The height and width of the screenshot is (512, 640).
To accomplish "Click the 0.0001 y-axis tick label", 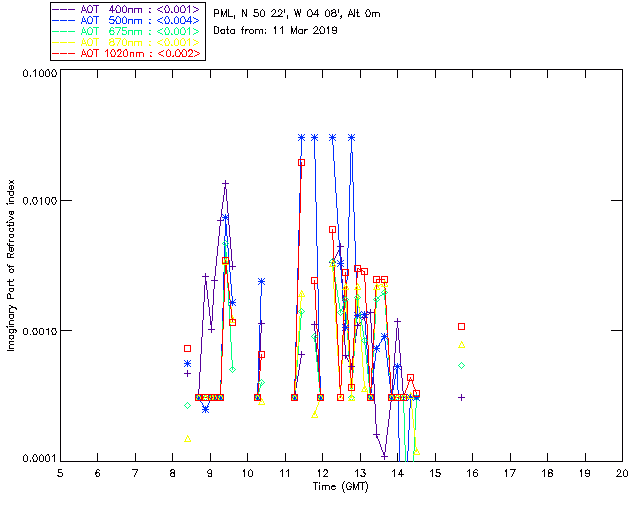I will point(39,459).
